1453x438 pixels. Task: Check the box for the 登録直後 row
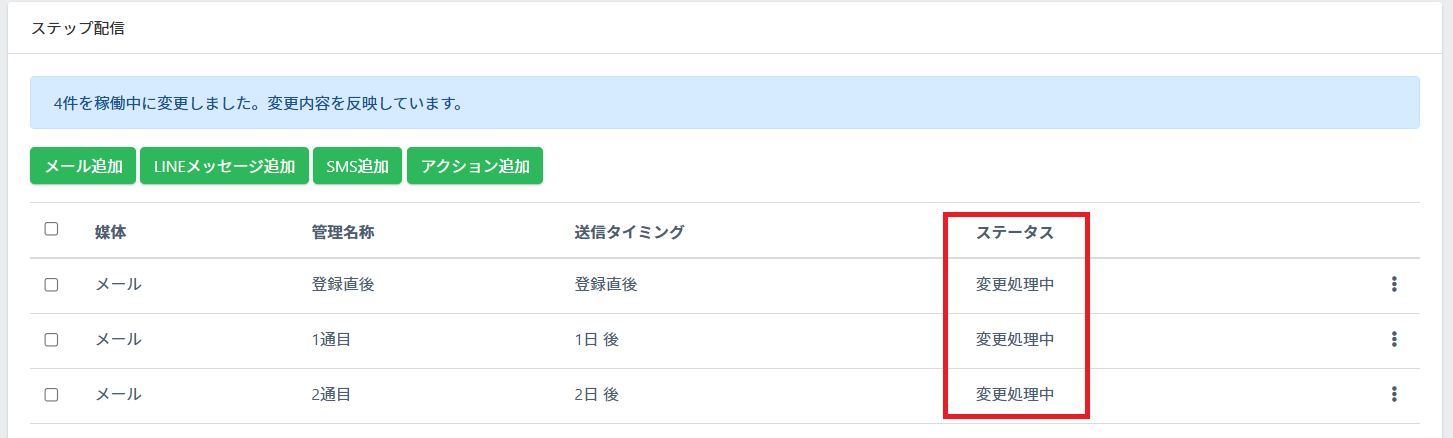click(51, 285)
